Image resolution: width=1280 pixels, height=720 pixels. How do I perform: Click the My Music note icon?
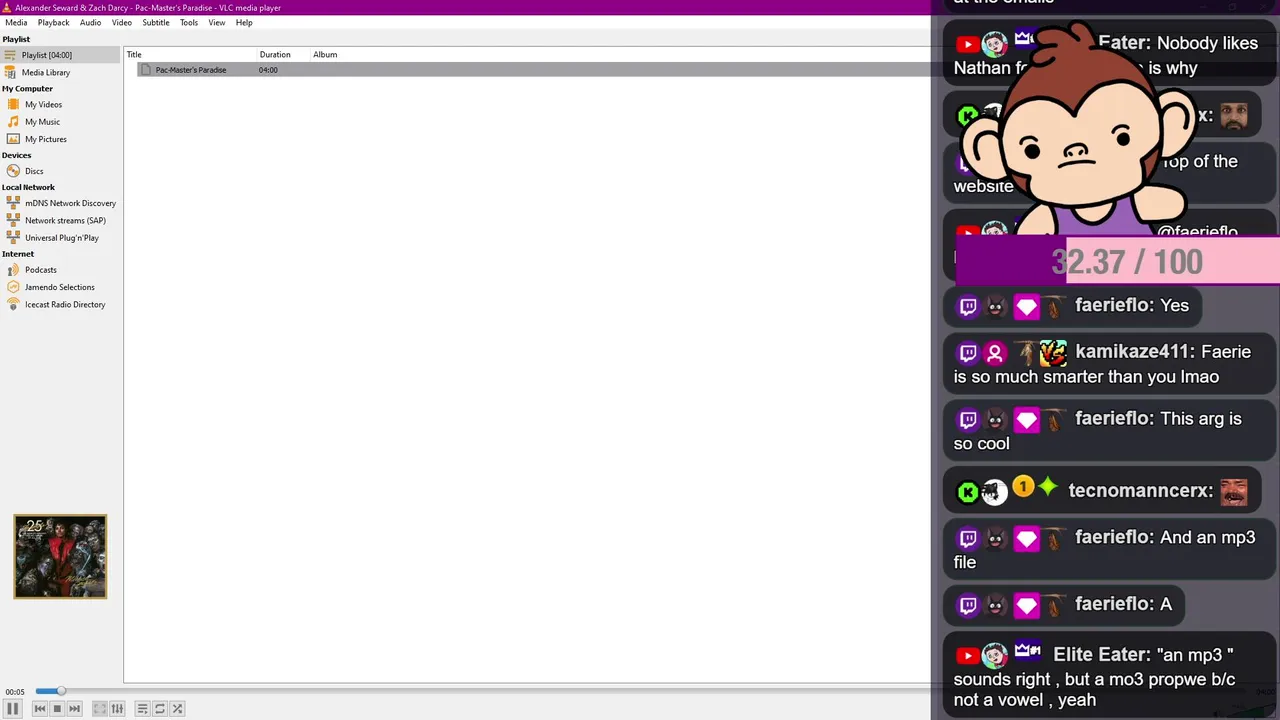pos(13,122)
